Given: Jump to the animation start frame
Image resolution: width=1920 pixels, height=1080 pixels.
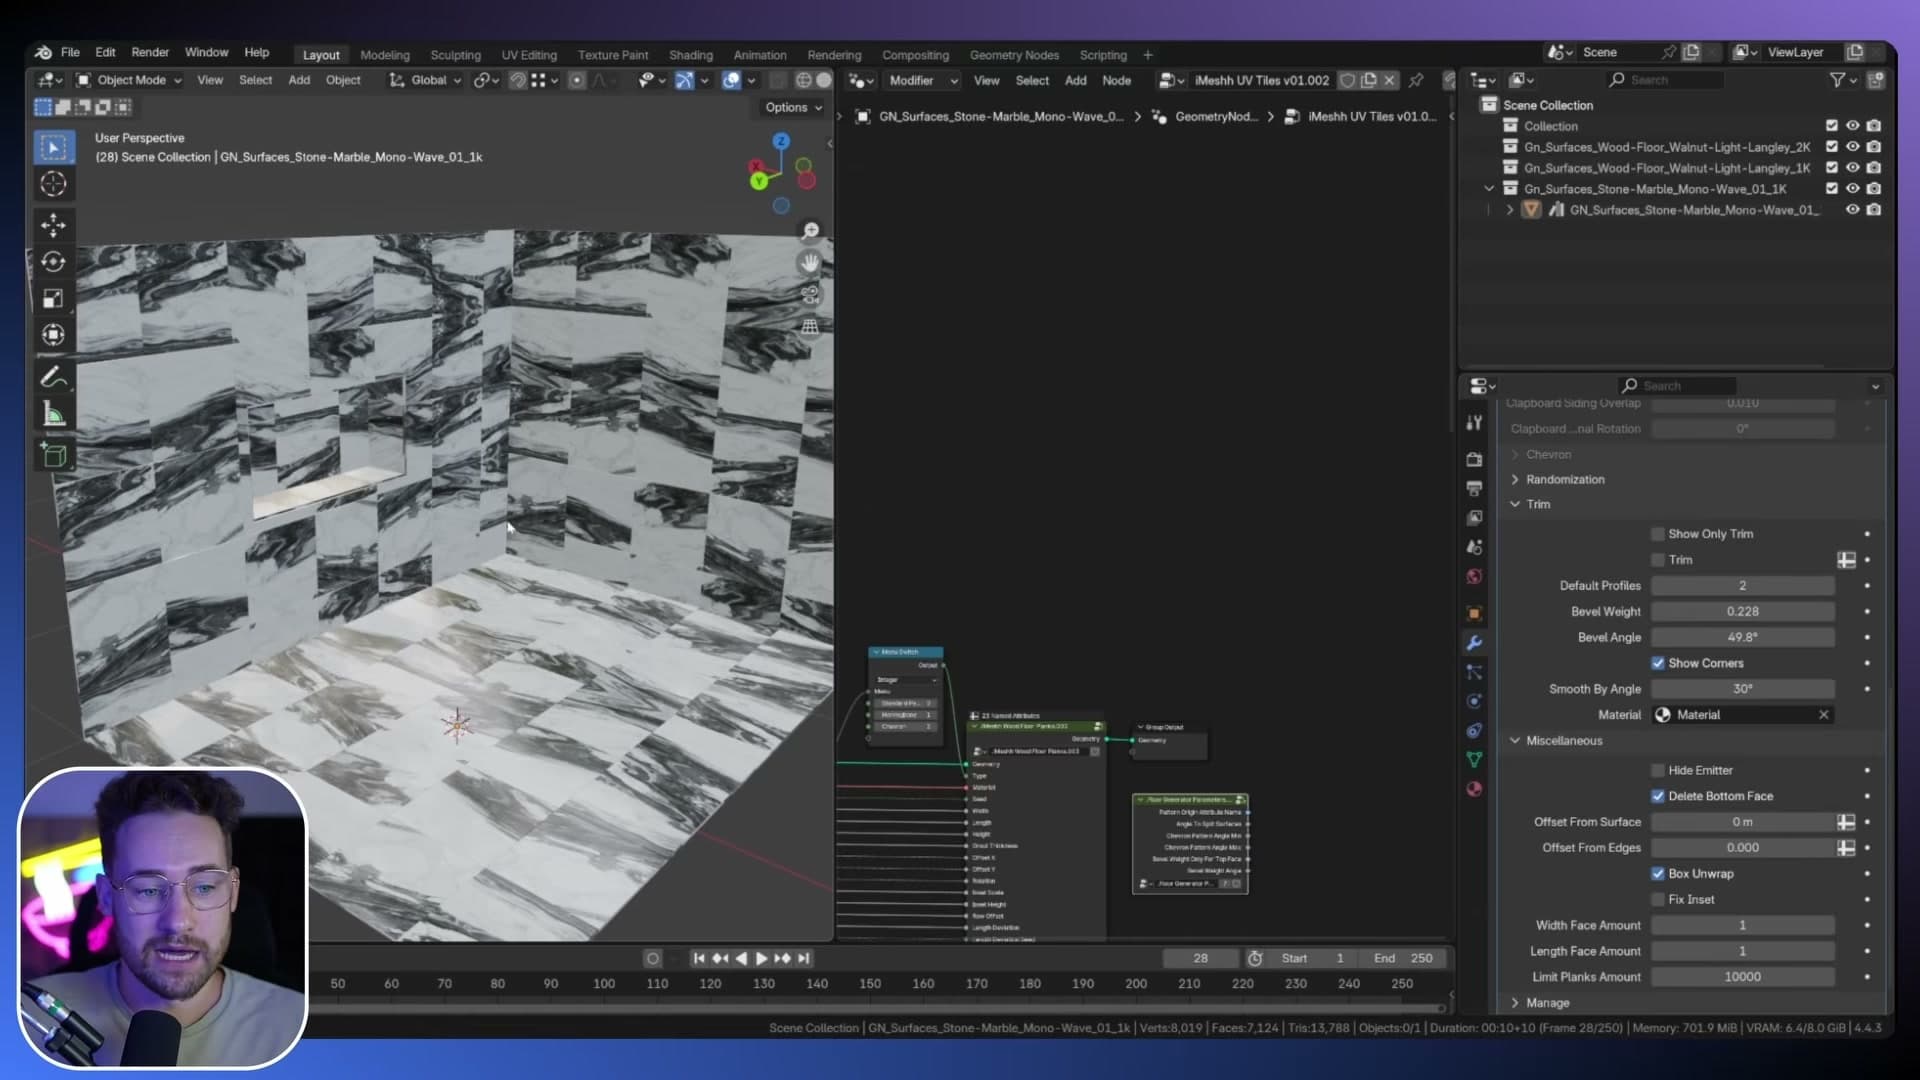Looking at the screenshot, I should (x=699, y=959).
